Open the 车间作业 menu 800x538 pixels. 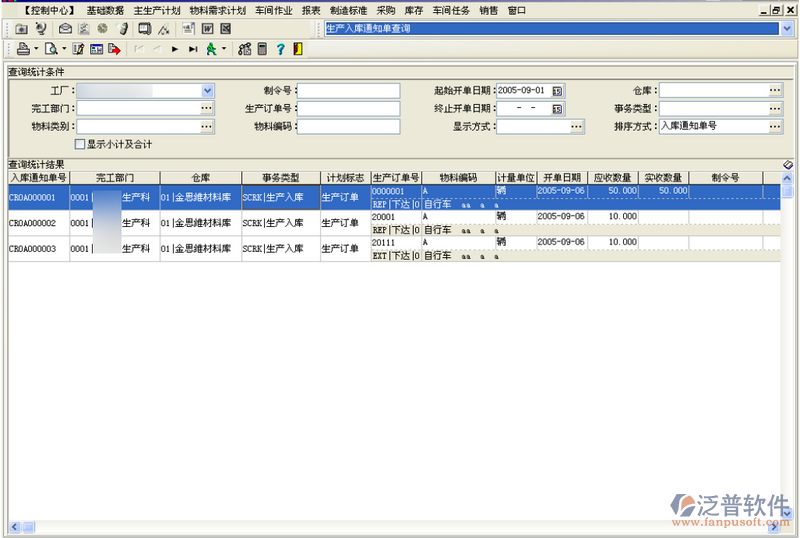(274, 9)
